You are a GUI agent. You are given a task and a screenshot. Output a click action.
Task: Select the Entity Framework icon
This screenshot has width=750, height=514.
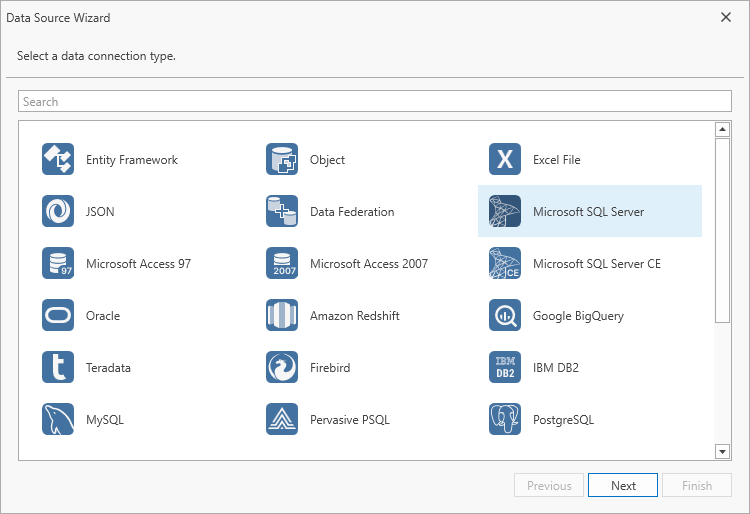tap(58, 159)
